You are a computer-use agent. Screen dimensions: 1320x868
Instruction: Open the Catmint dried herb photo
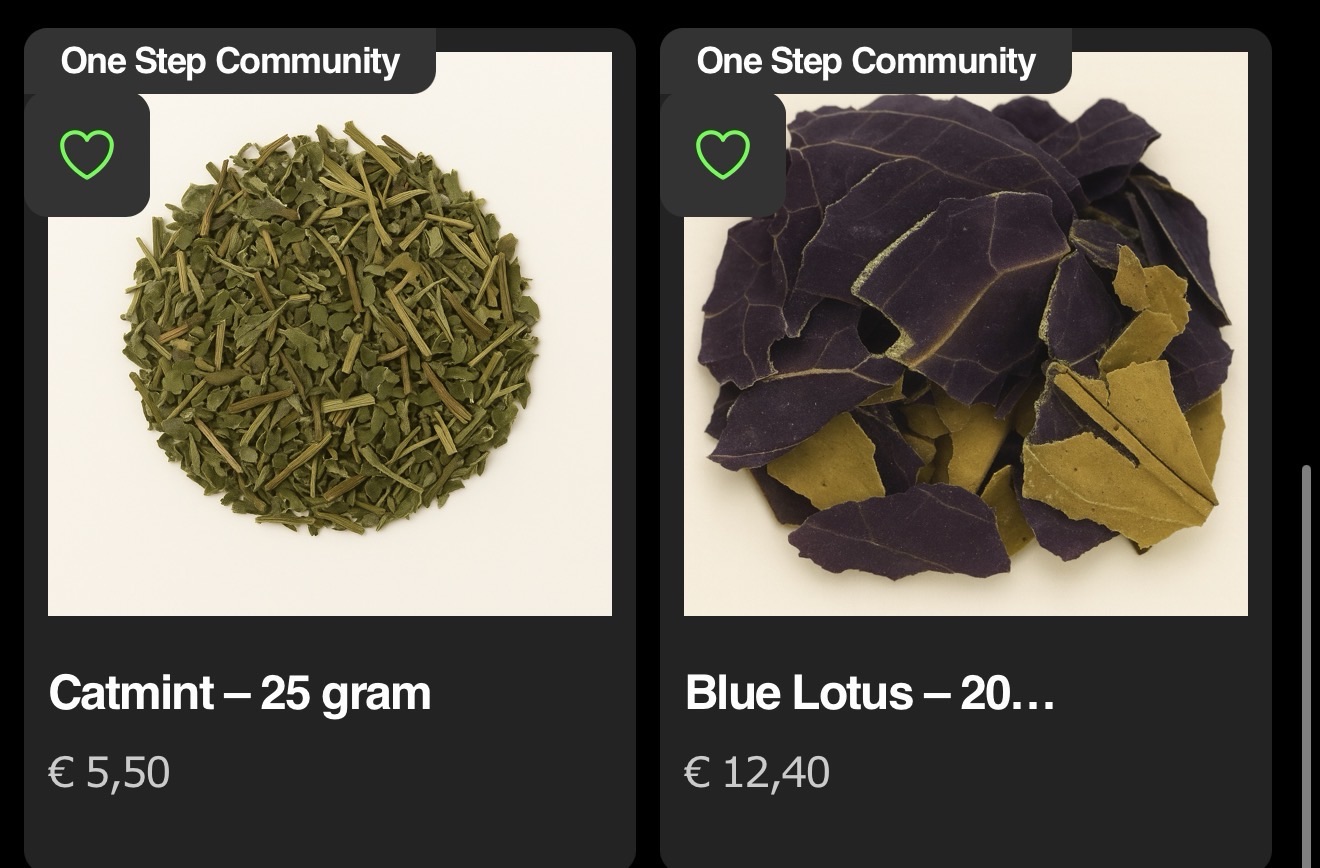tap(330, 400)
